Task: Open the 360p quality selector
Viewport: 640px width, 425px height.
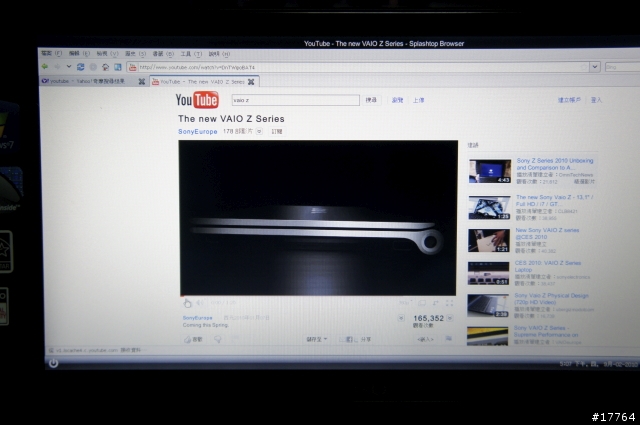Action: 406,303
